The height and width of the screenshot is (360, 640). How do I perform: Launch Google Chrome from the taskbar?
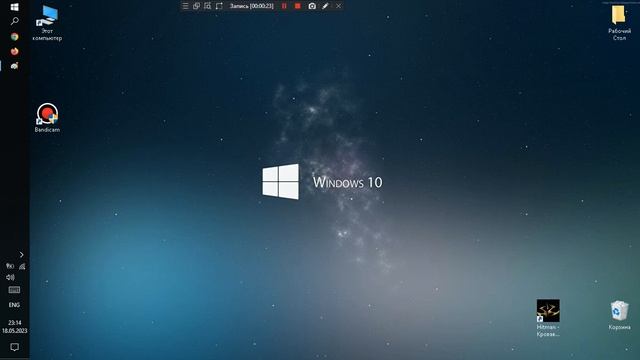(15, 37)
